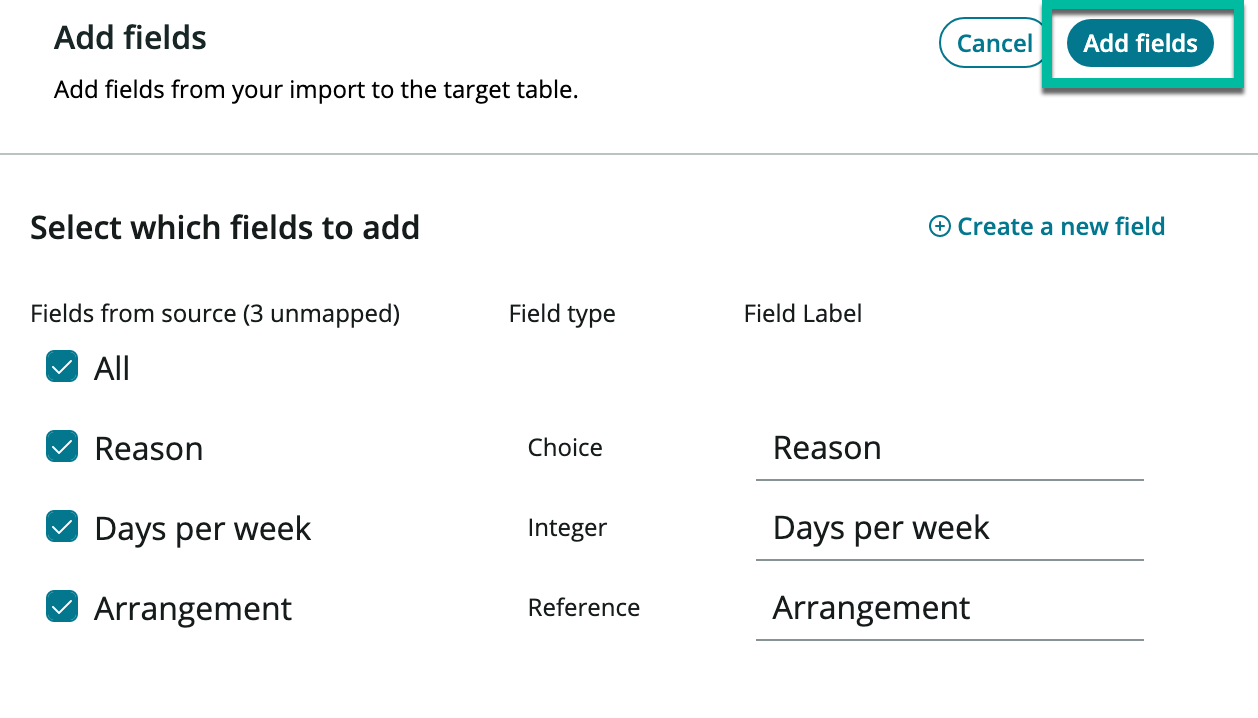Image resolution: width=1258 pixels, height=718 pixels.
Task: Click the Choice field type value
Action: 565,447
